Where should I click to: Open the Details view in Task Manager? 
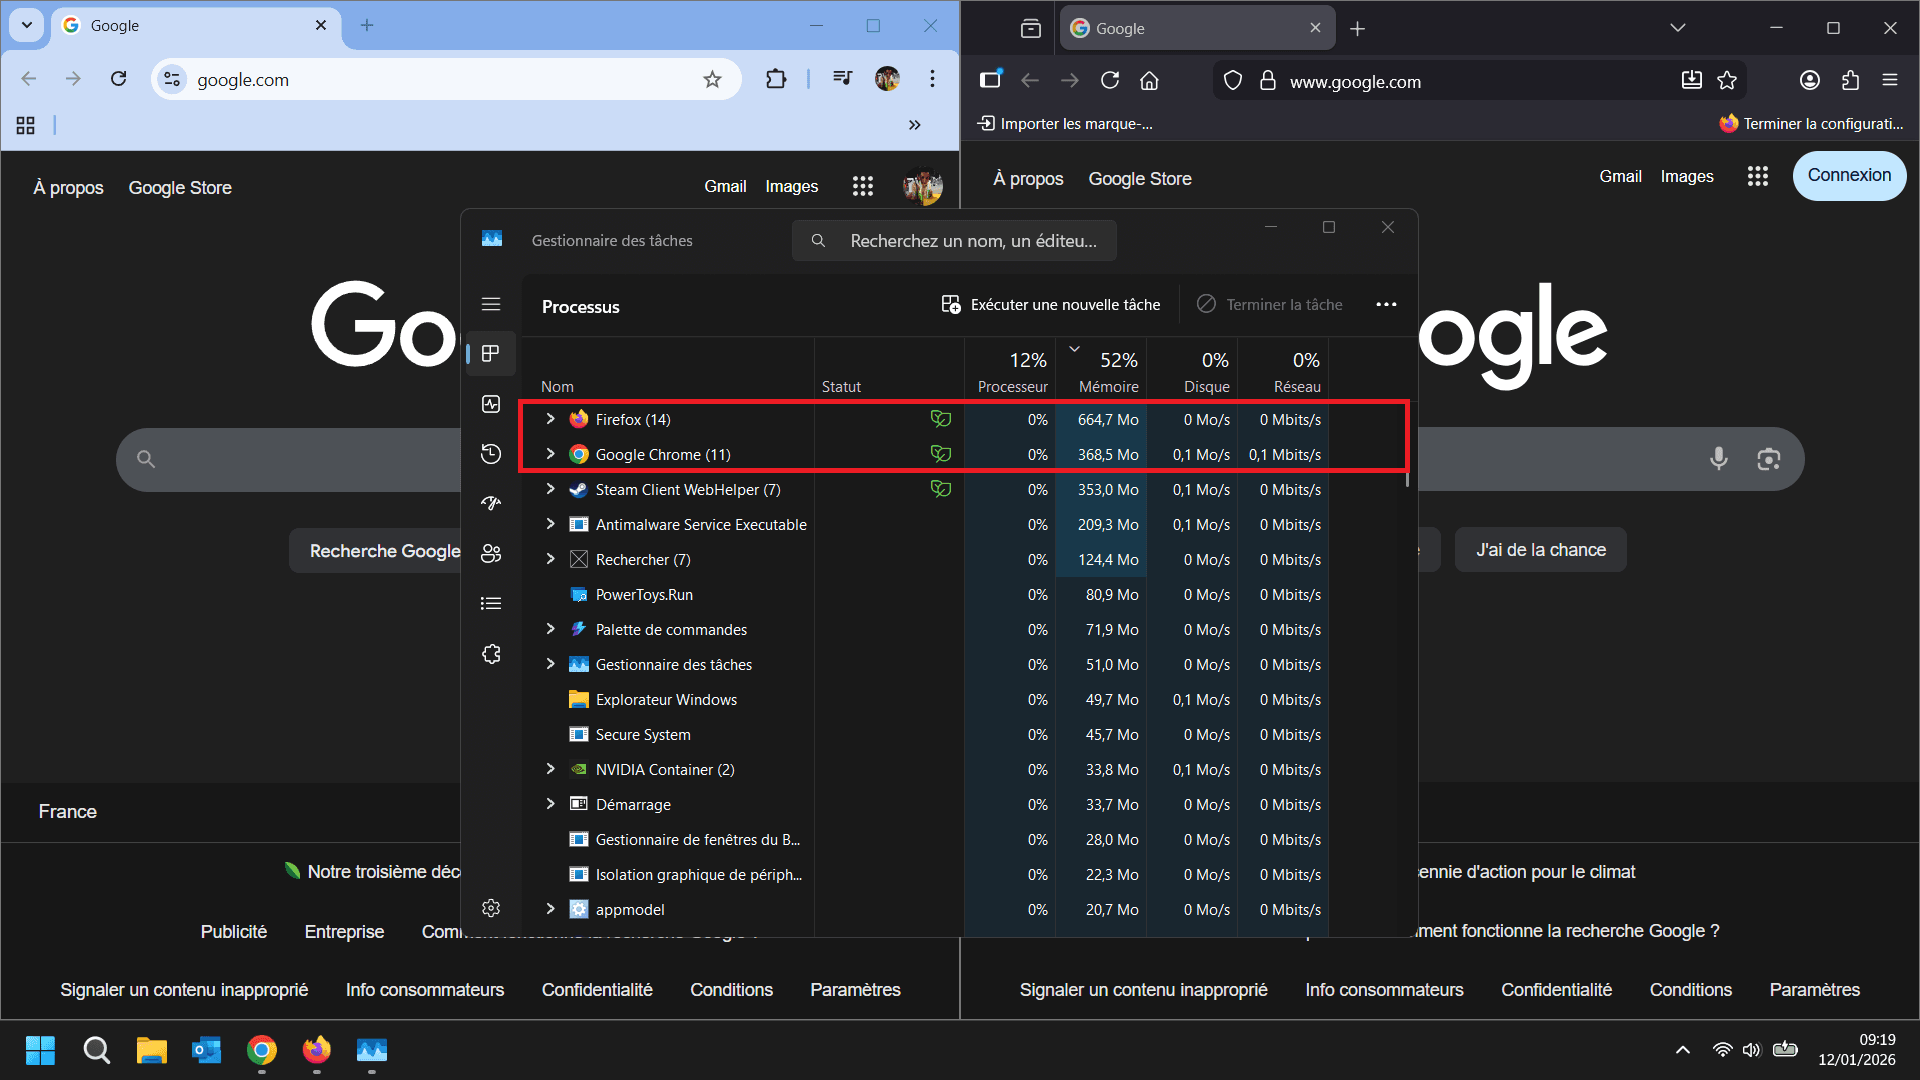pyautogui.click(x=491, y=602)
